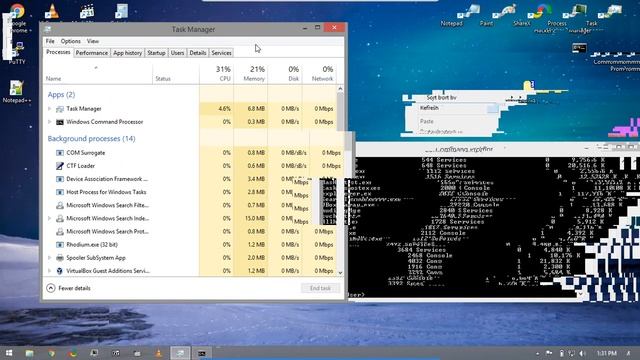Click the Spooler SubSystem printer icon
Viewport: 640px width, 360px height.
click(60, 258)
